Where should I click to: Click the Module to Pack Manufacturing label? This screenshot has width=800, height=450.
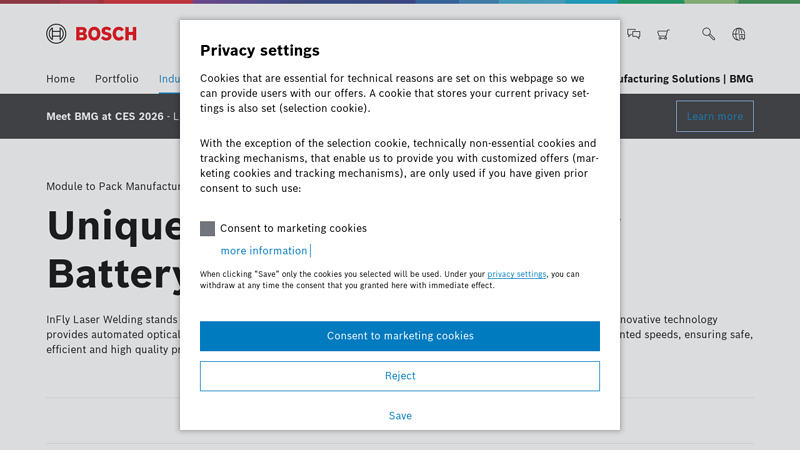click(112, 186)
